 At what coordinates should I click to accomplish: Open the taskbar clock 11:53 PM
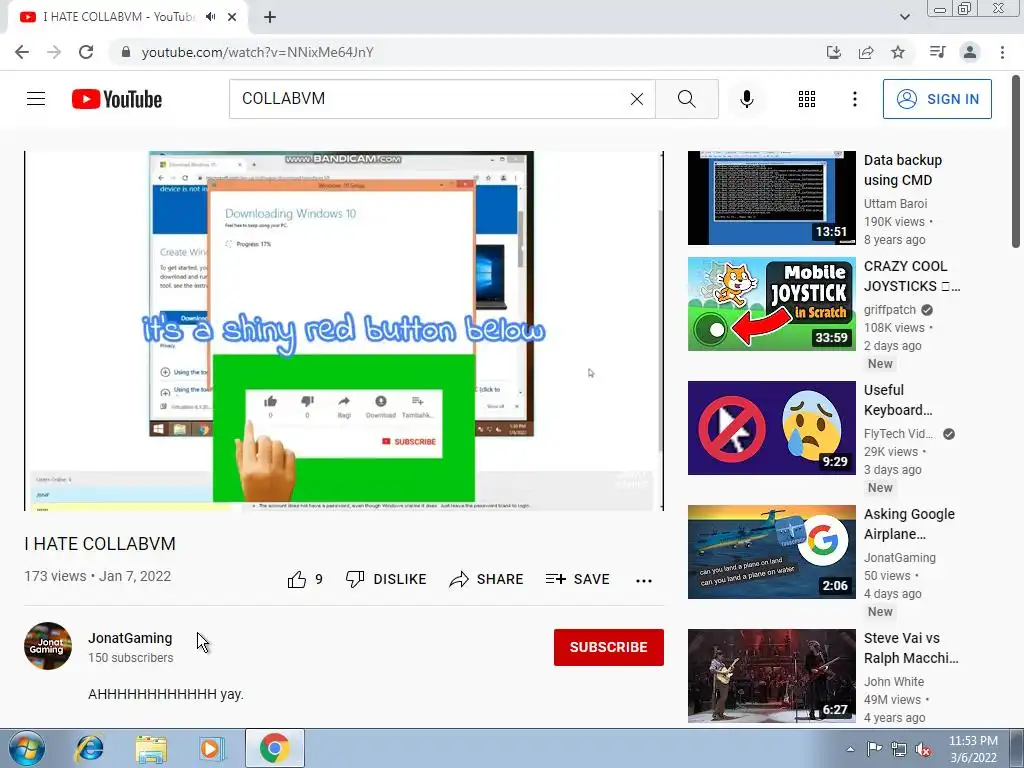973,749
